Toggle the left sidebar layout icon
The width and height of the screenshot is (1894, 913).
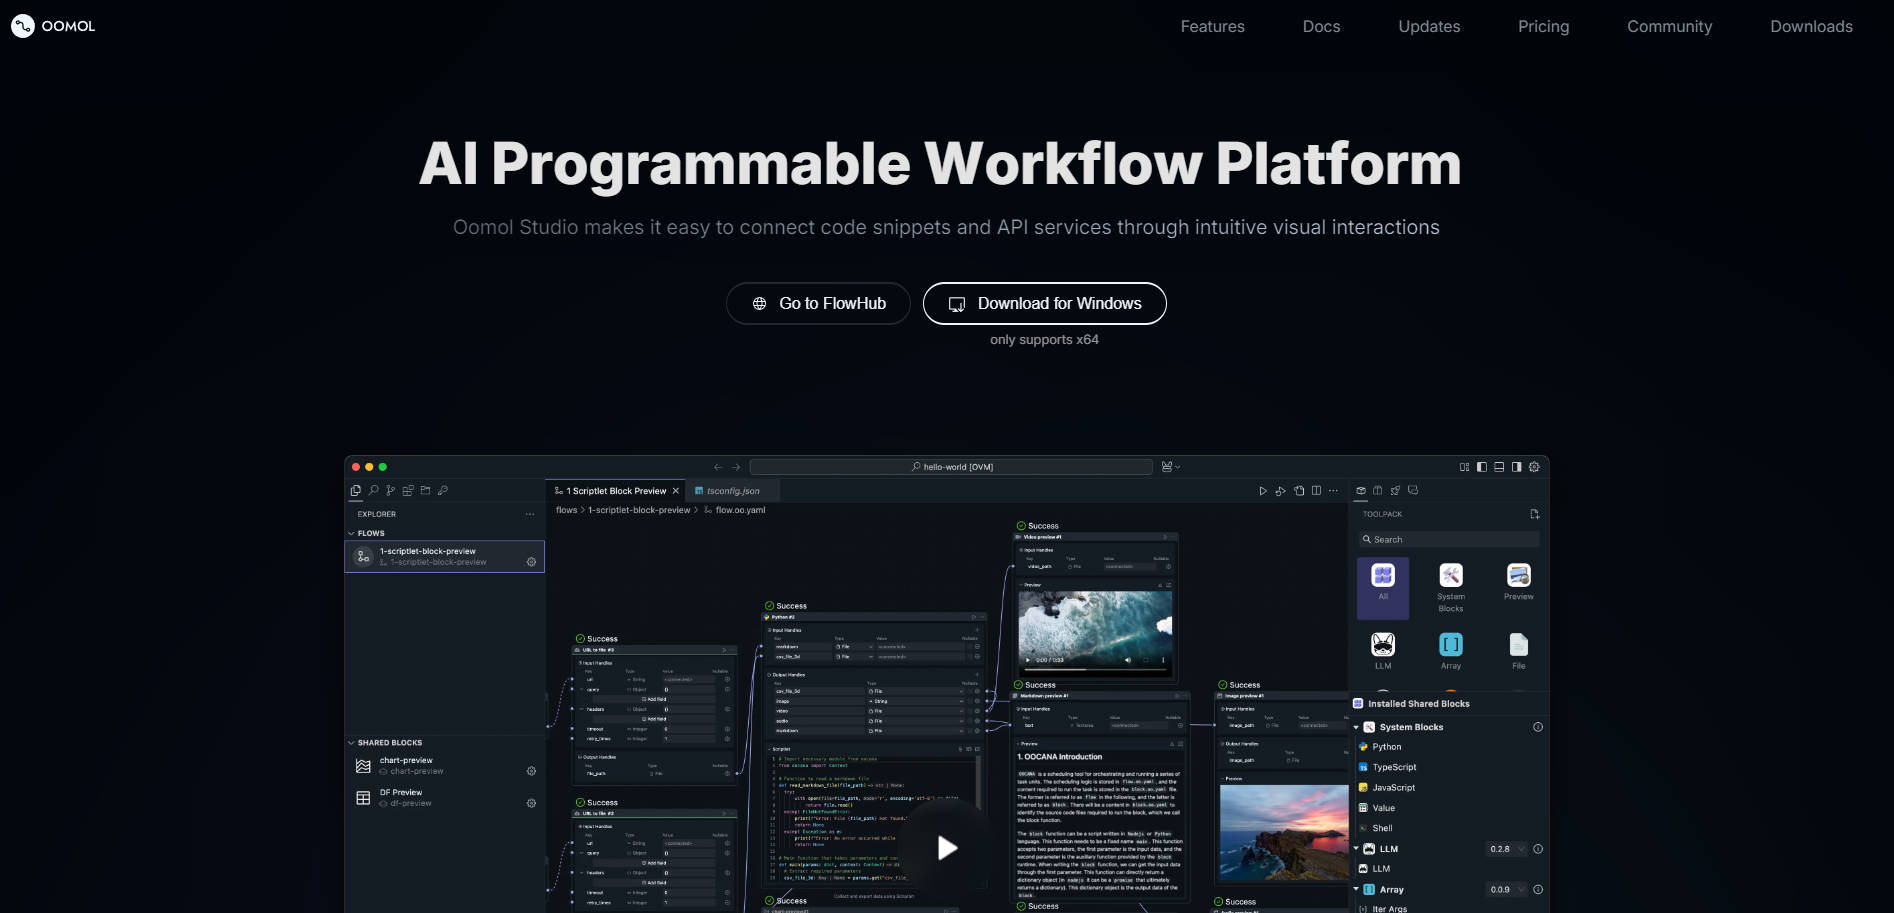(x=1482, y=467)
